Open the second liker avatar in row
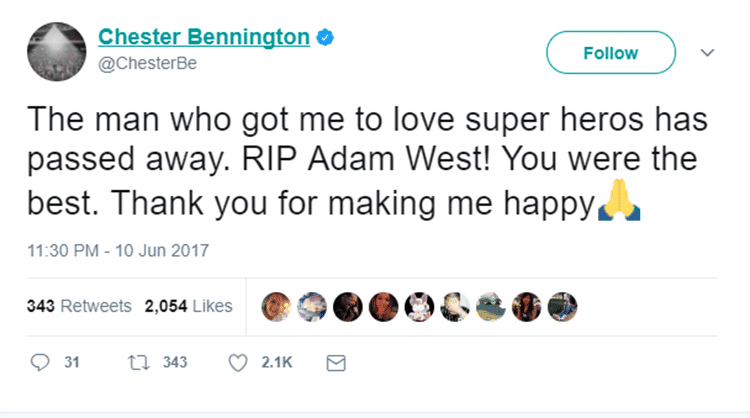The width and height of the screenshot is (750, 418). (x=314, y=306)
